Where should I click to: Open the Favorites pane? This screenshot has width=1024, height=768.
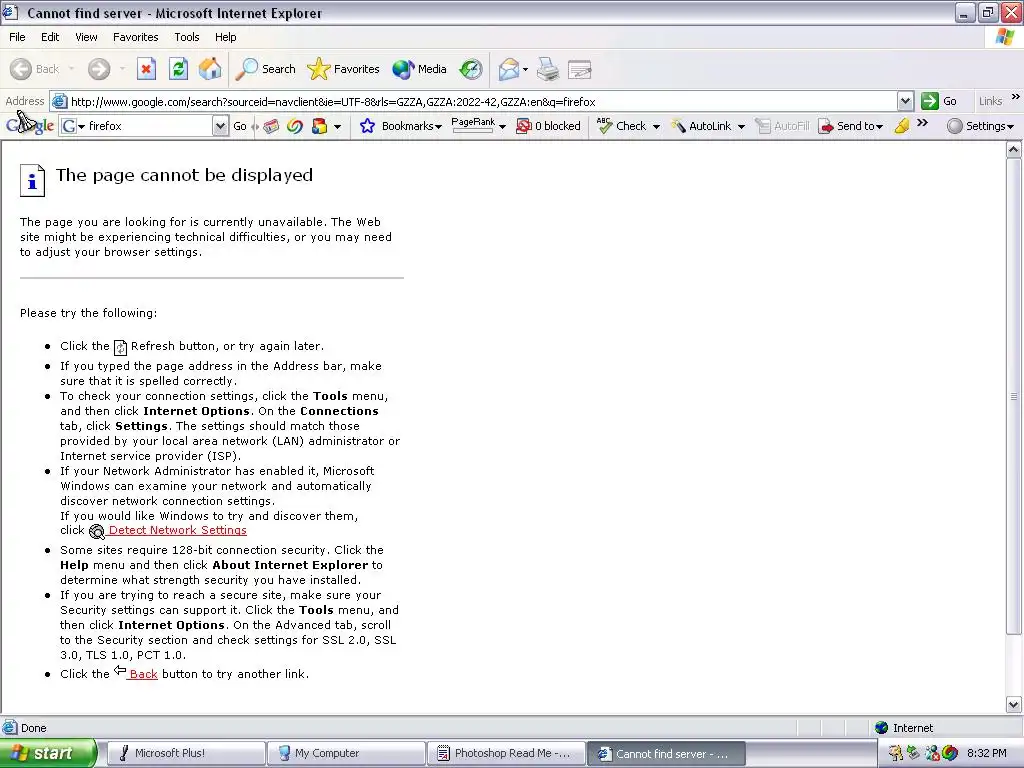click(x=343, y=69)
